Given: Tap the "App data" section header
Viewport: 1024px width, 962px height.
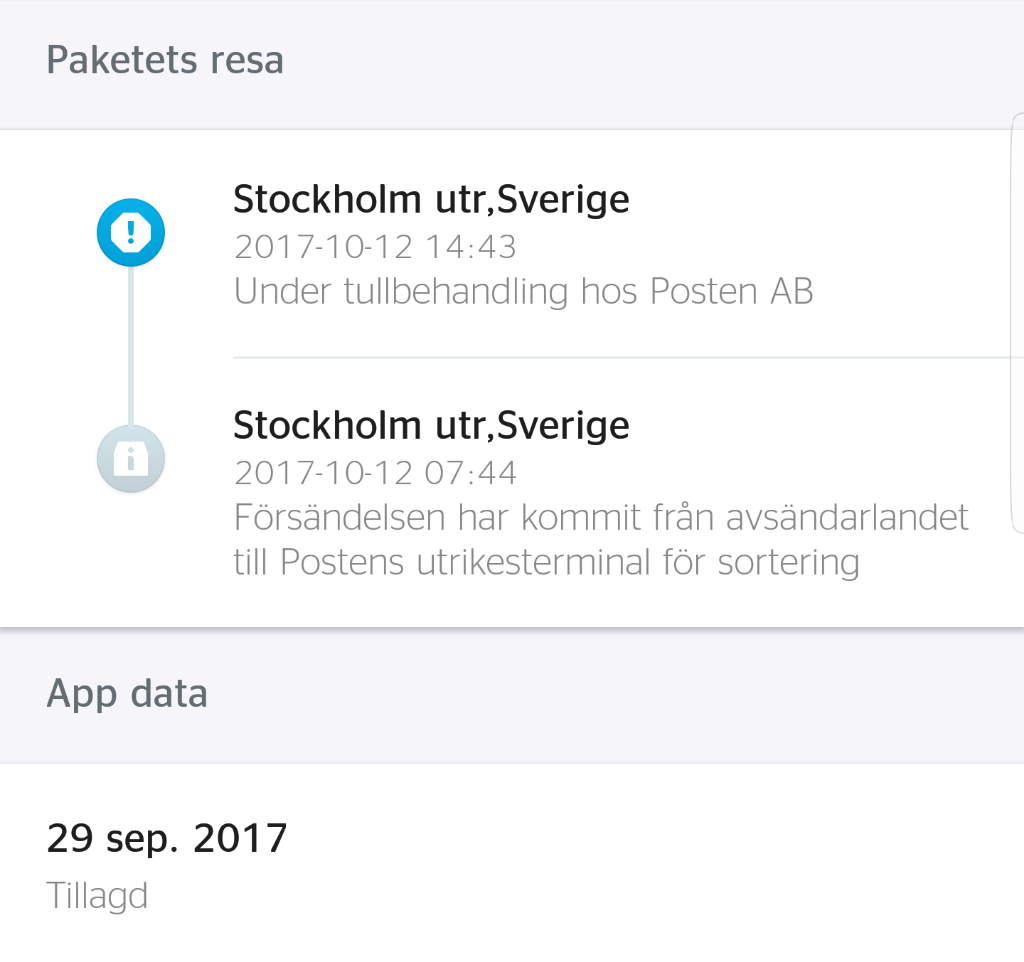Looking at the screenshot, I should (127, 693).
